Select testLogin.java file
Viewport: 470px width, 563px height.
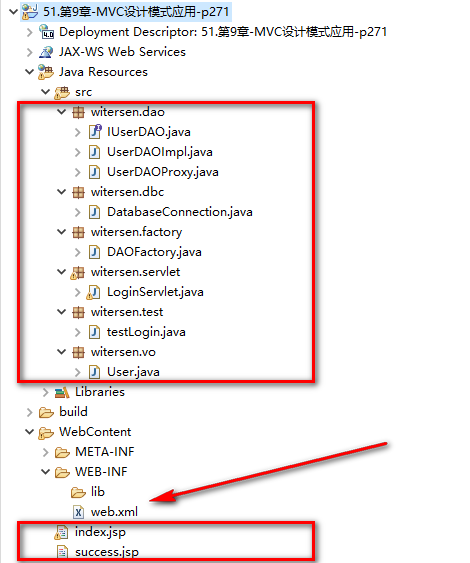146,332
